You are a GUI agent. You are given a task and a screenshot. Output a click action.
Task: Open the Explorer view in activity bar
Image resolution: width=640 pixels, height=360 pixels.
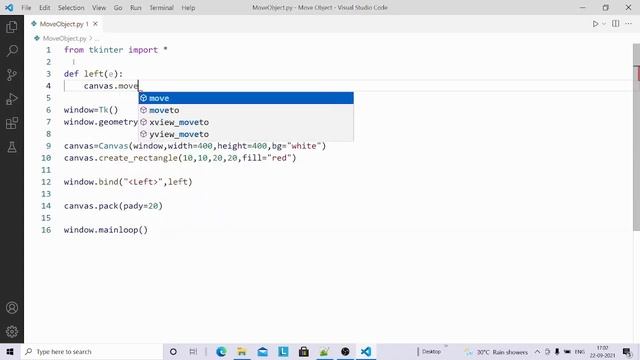pyautogui.click(x=12, y=27)
